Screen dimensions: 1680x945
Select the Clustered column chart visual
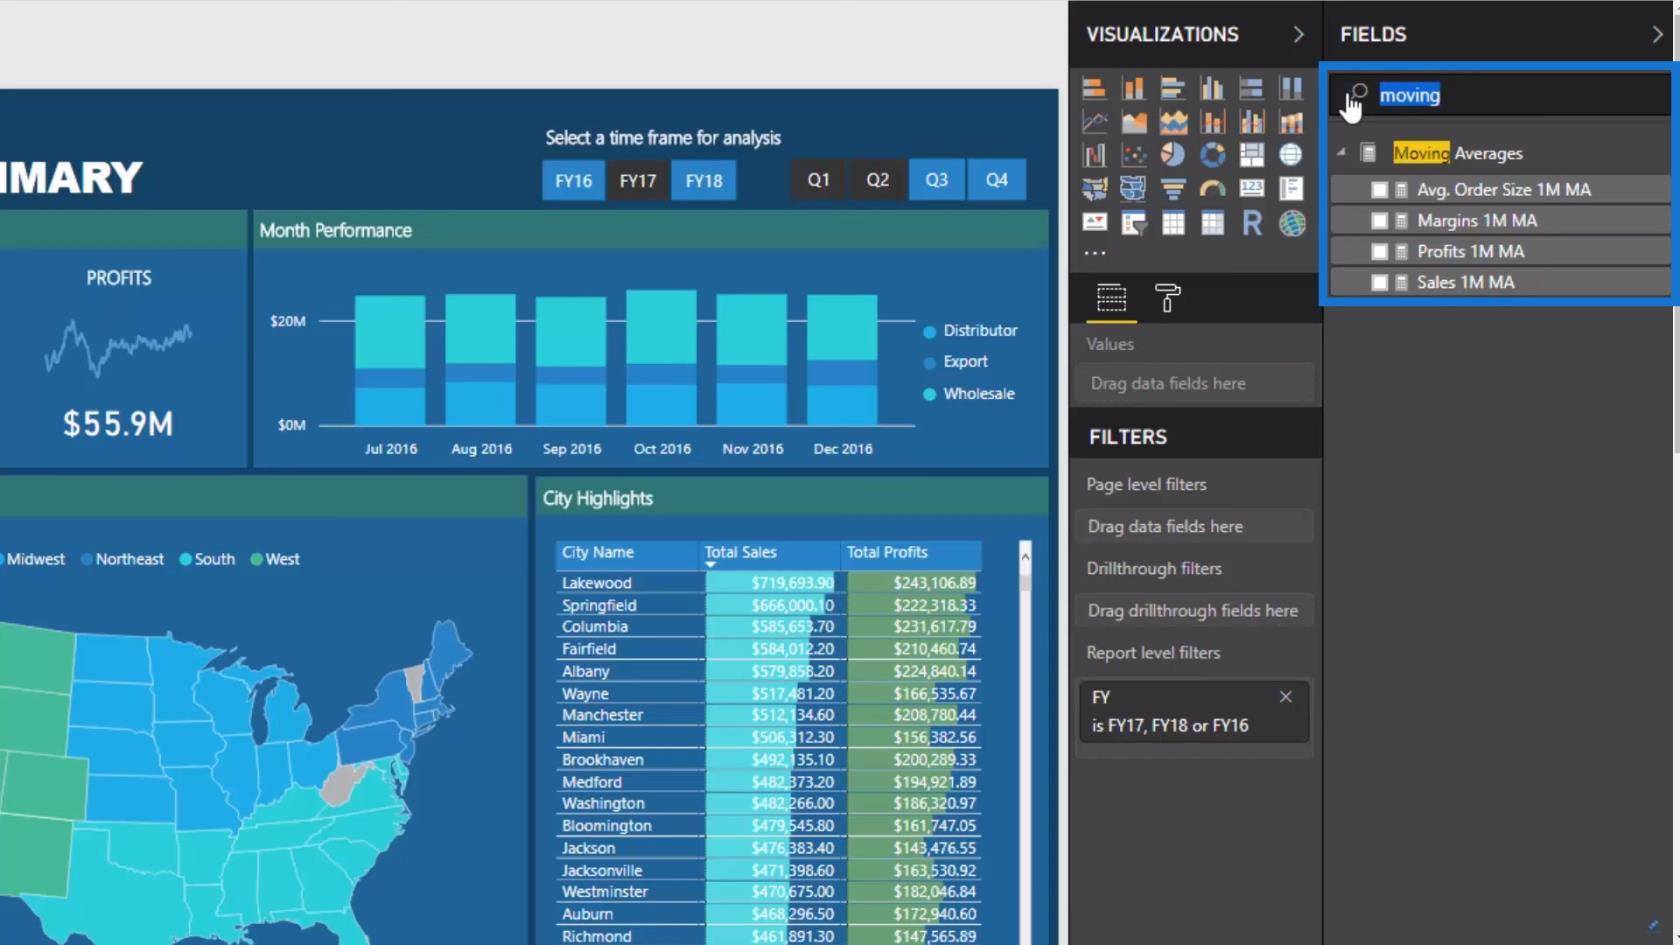coord(1212,89)
